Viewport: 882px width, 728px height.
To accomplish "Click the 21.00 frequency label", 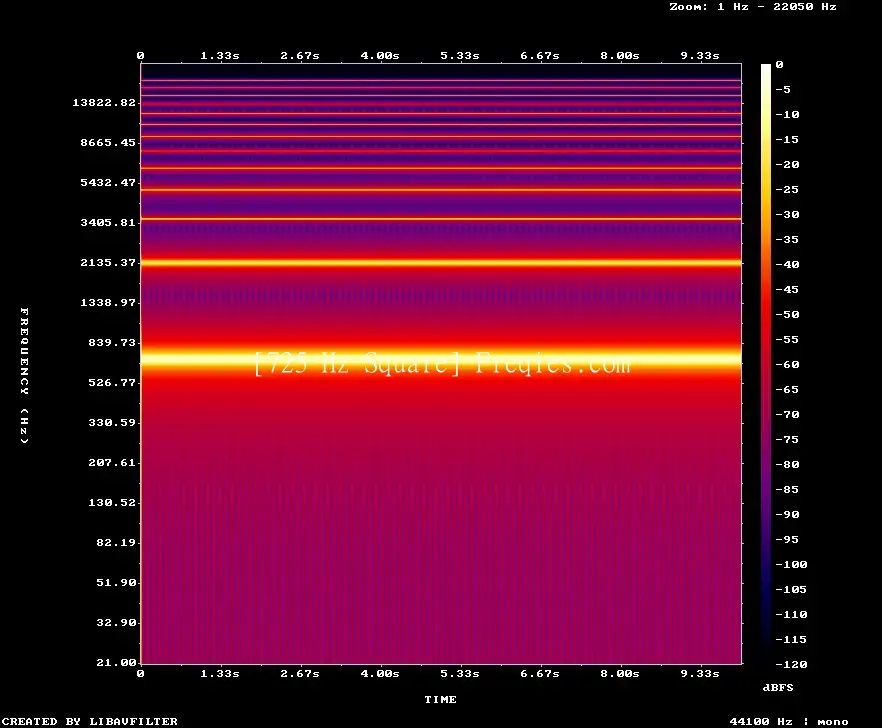I will (116, 662).
